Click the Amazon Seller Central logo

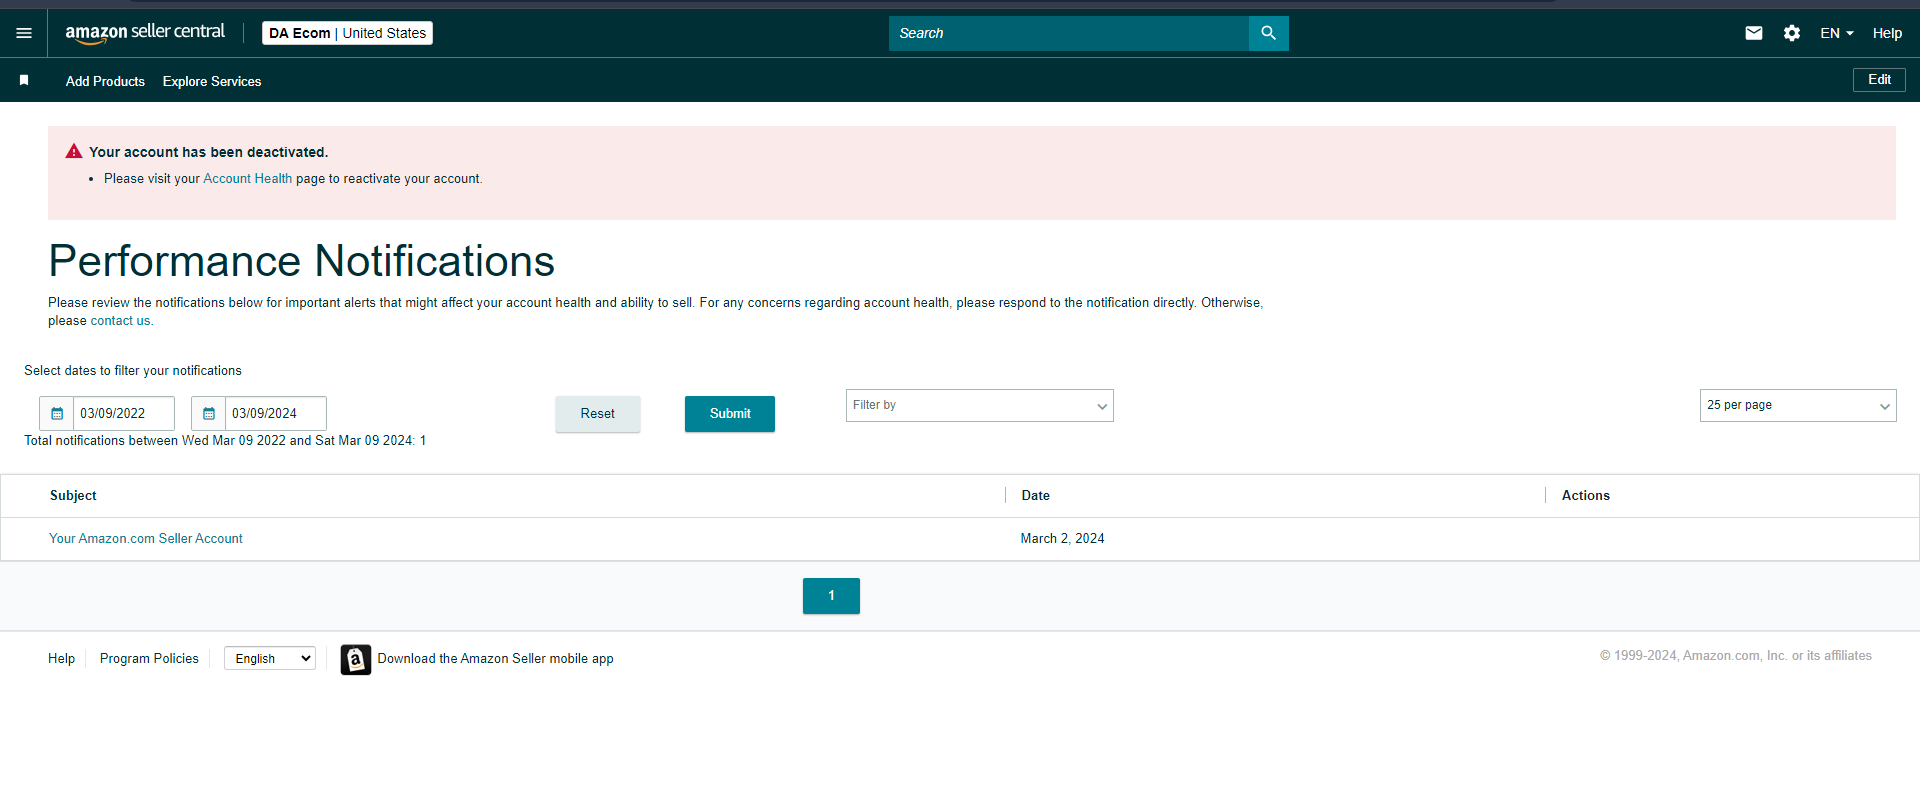145,33
